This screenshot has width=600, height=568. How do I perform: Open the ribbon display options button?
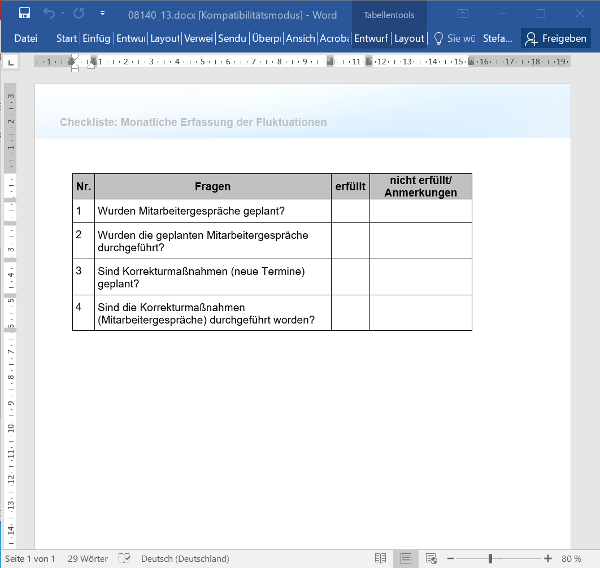click(x=463, y=14)
